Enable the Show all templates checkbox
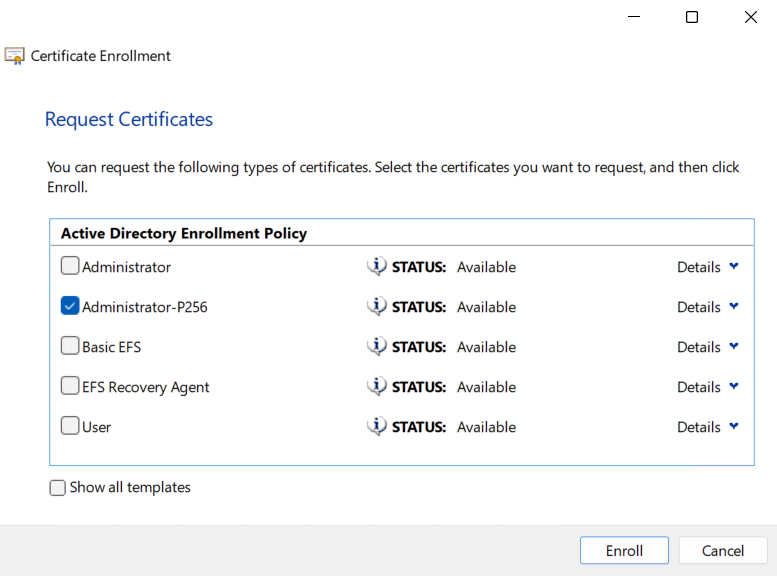777x576 pixels. coord(57,488)
